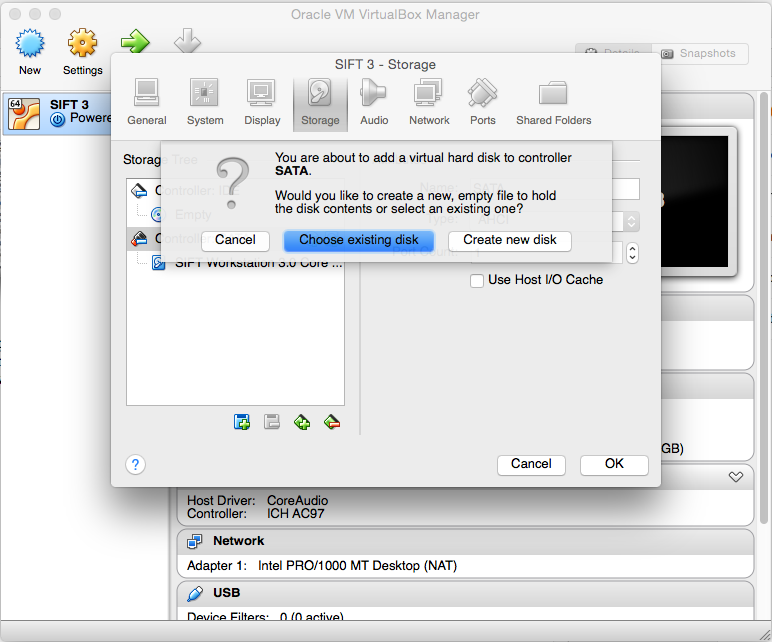
Task: Open the Network settings tab
Action: pos(429,102)
